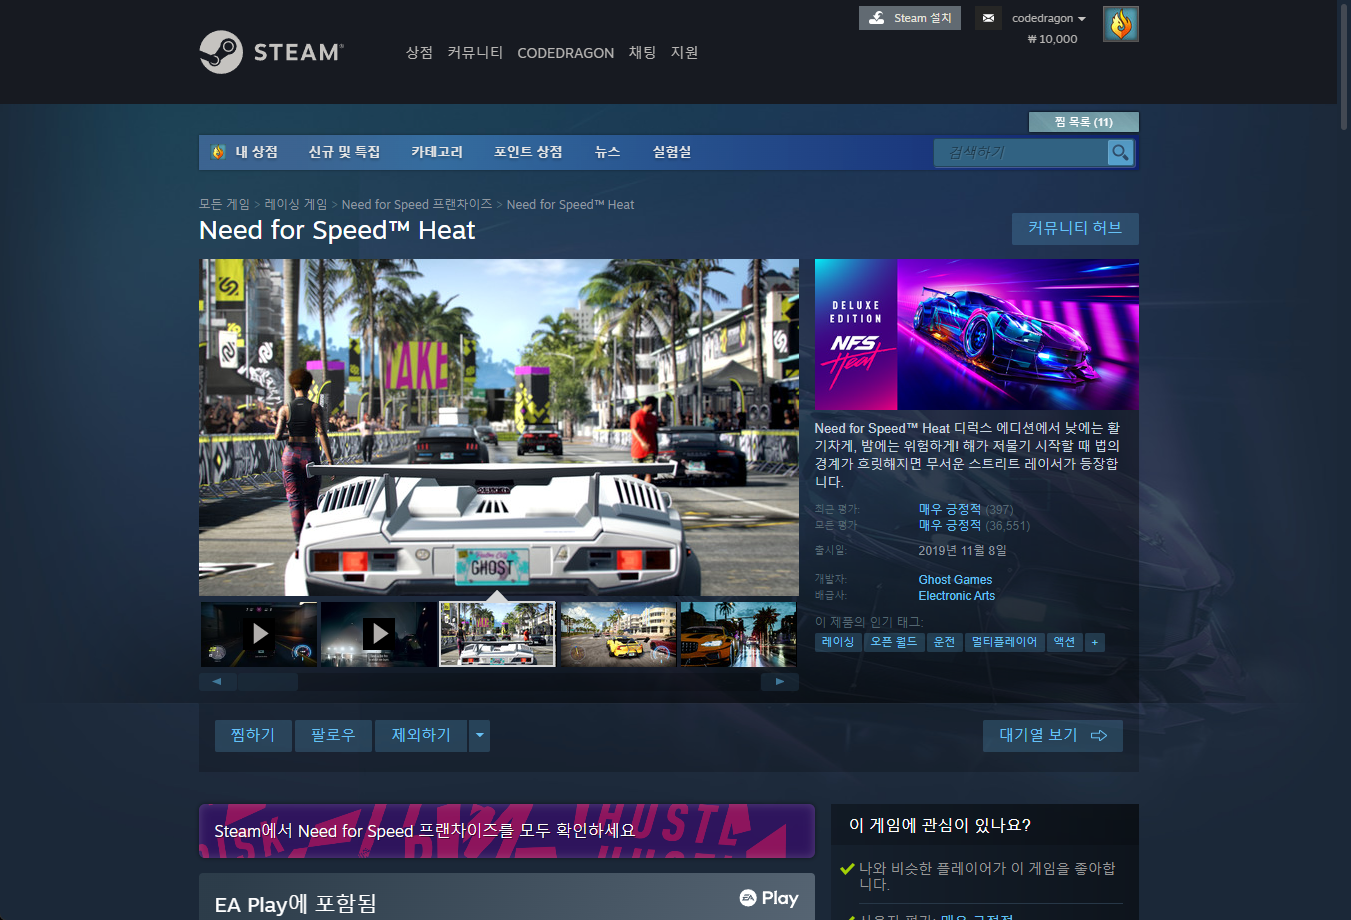Open the CODEDRAGON menu
This screenshot has height=920, width=1351.
(565, 53)
